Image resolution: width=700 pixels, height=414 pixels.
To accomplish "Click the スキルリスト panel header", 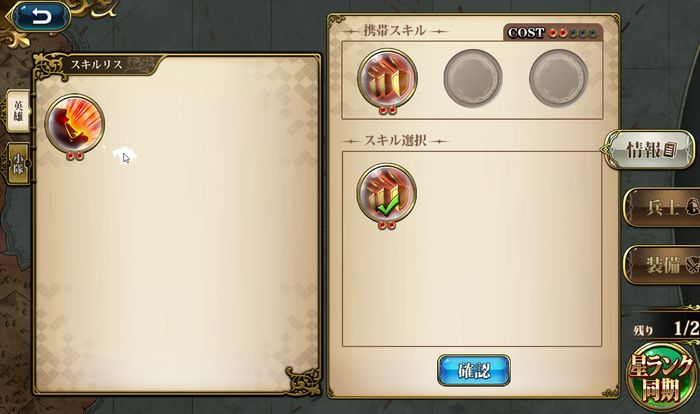I will pos(97,64).
